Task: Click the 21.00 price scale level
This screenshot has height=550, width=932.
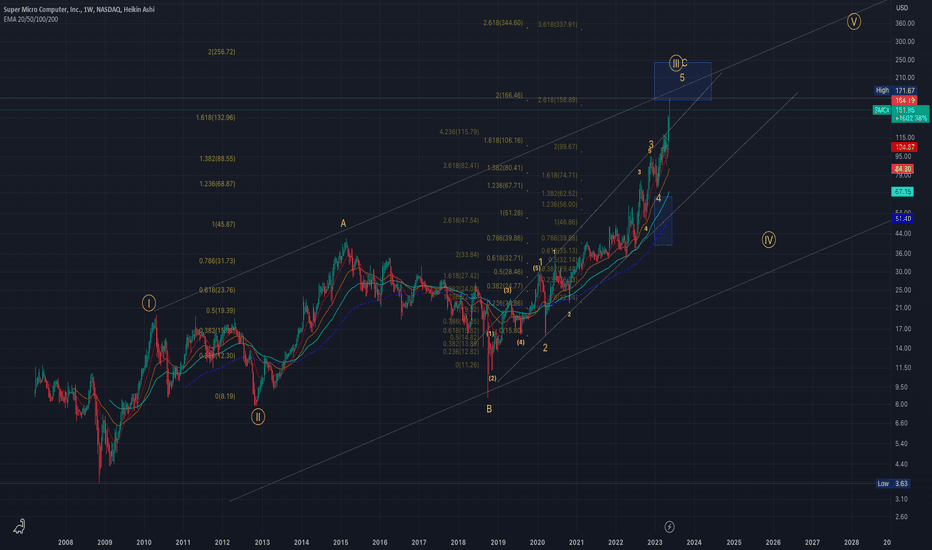Action: [x=903, y=308]
